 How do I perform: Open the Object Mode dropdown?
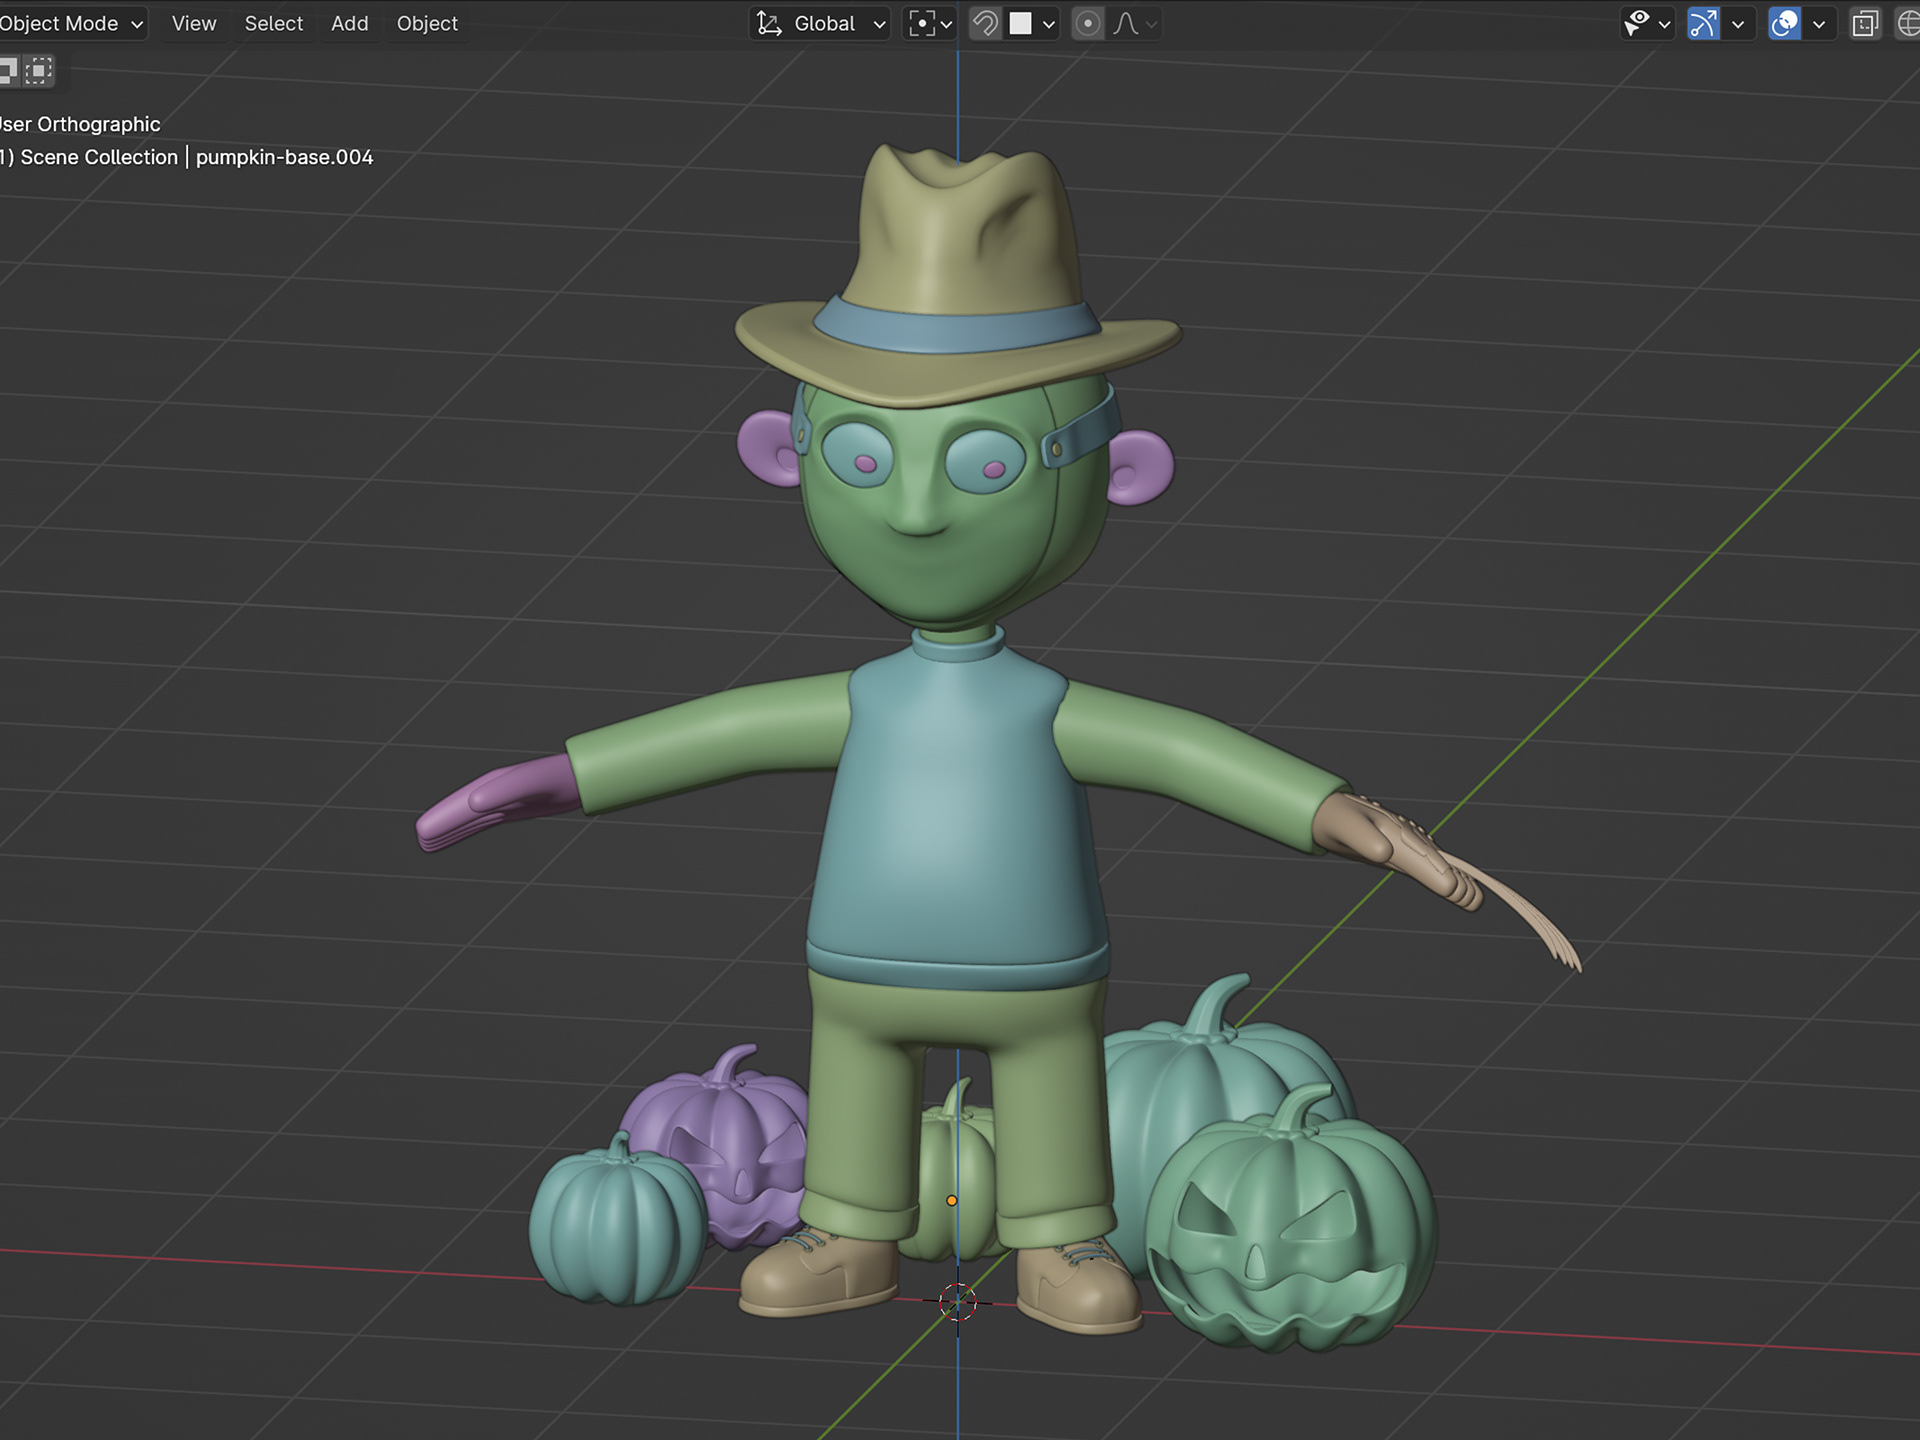pyautogui.click(x=70, y=23)
